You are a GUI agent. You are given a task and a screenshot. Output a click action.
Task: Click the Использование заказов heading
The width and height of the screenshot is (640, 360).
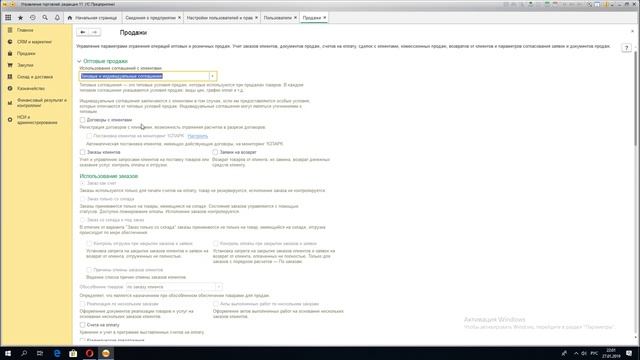[x=109, y=176]
